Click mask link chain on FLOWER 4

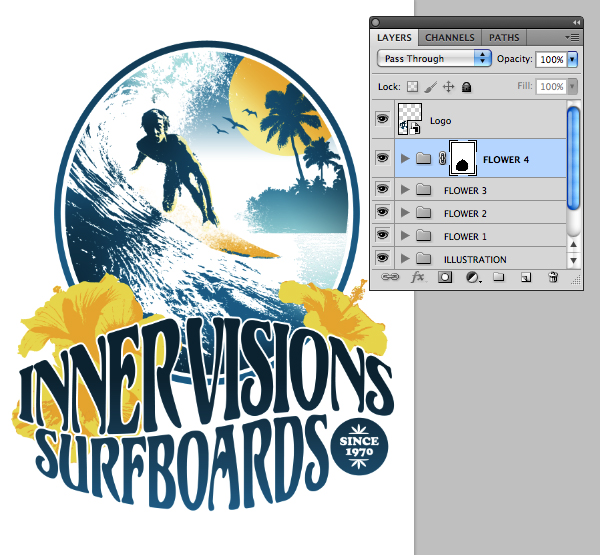[x=442, y=158]
